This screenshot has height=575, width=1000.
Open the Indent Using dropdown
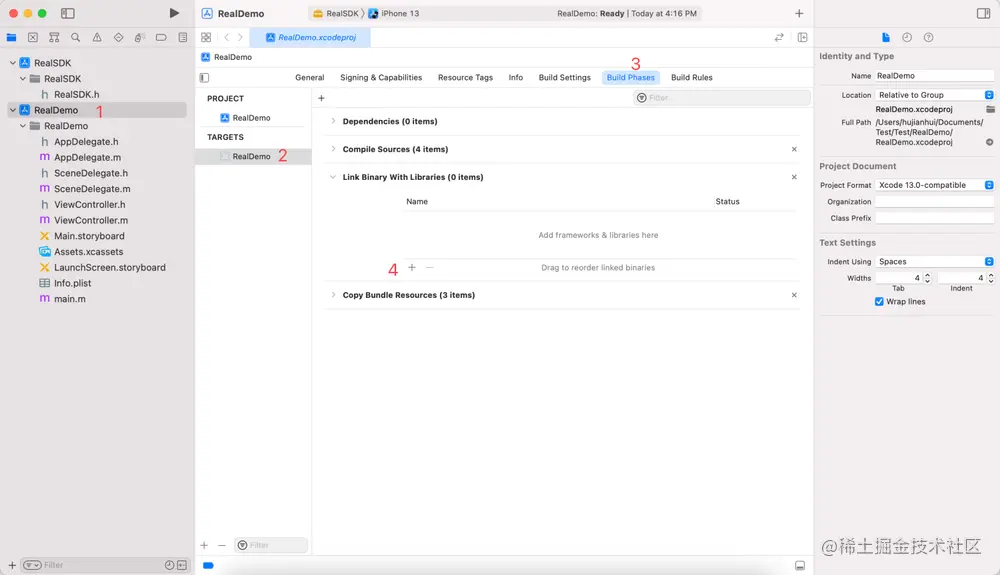pos(934,261)
